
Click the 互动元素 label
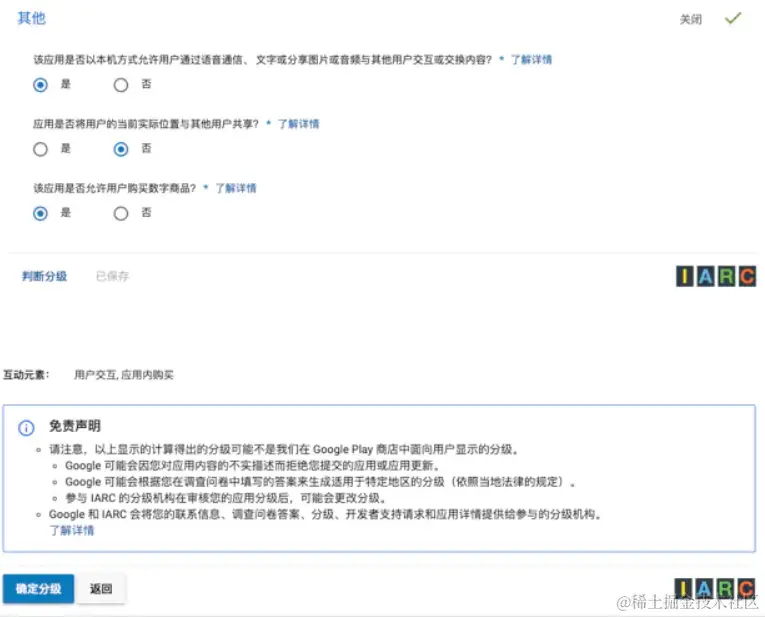point(26,375)
